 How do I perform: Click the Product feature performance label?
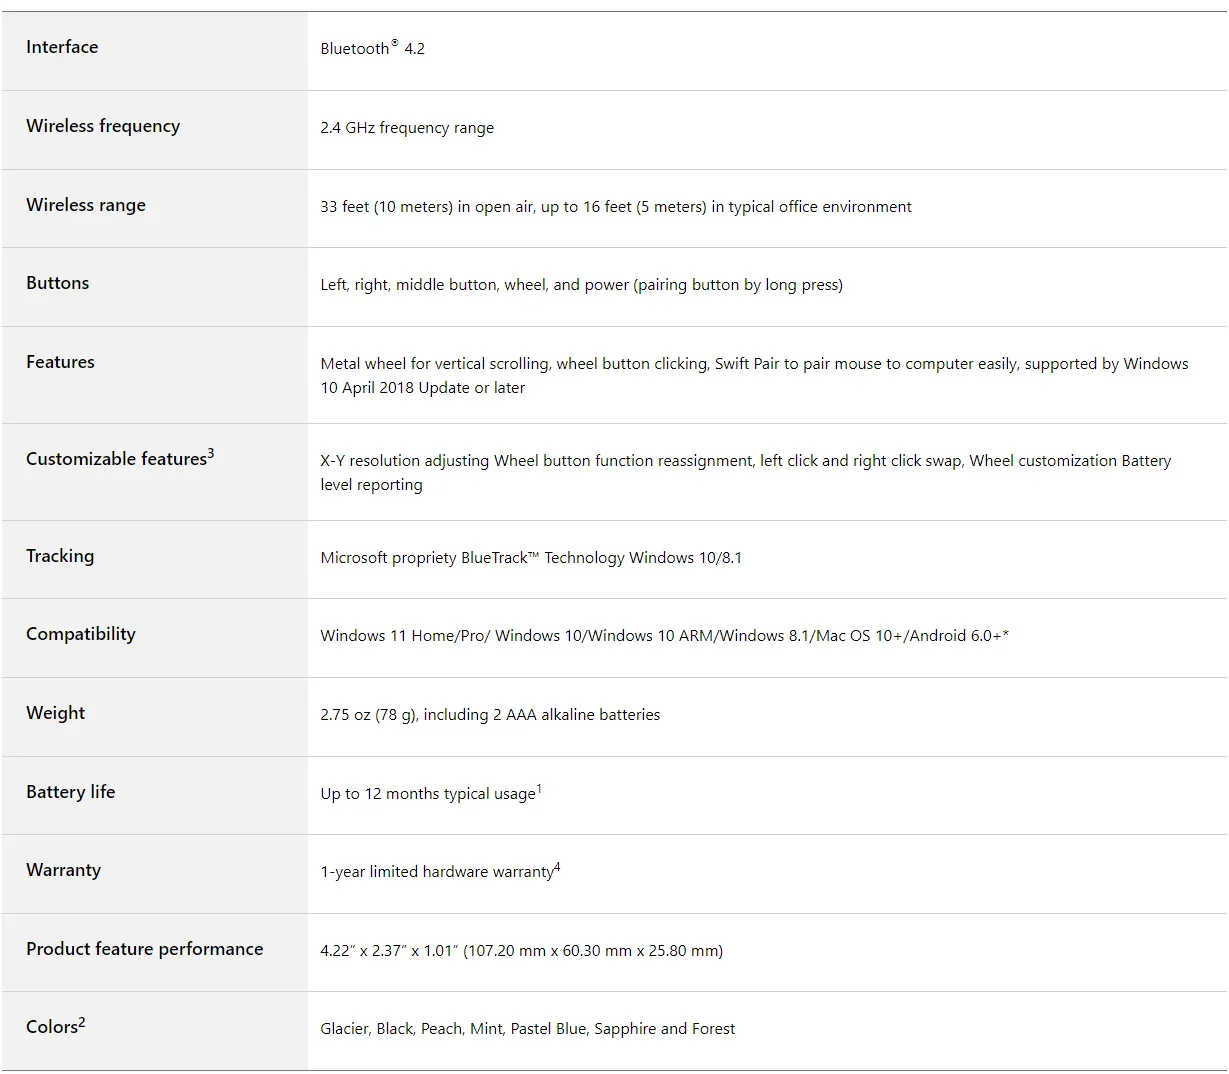point(145,949)
